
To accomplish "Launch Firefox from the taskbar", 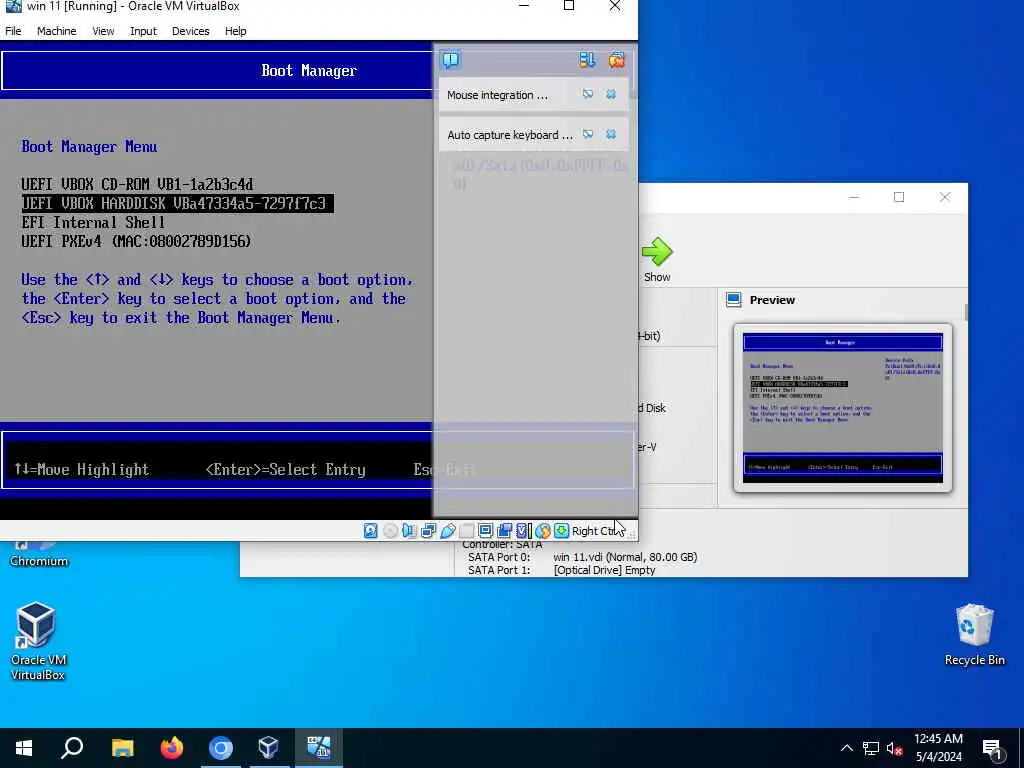I will 172,748.
